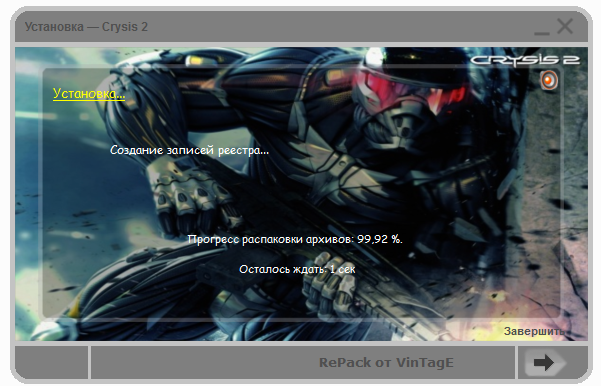
Task: Click the Осталось ждать: 1 сек text
Action: point(297,269)
